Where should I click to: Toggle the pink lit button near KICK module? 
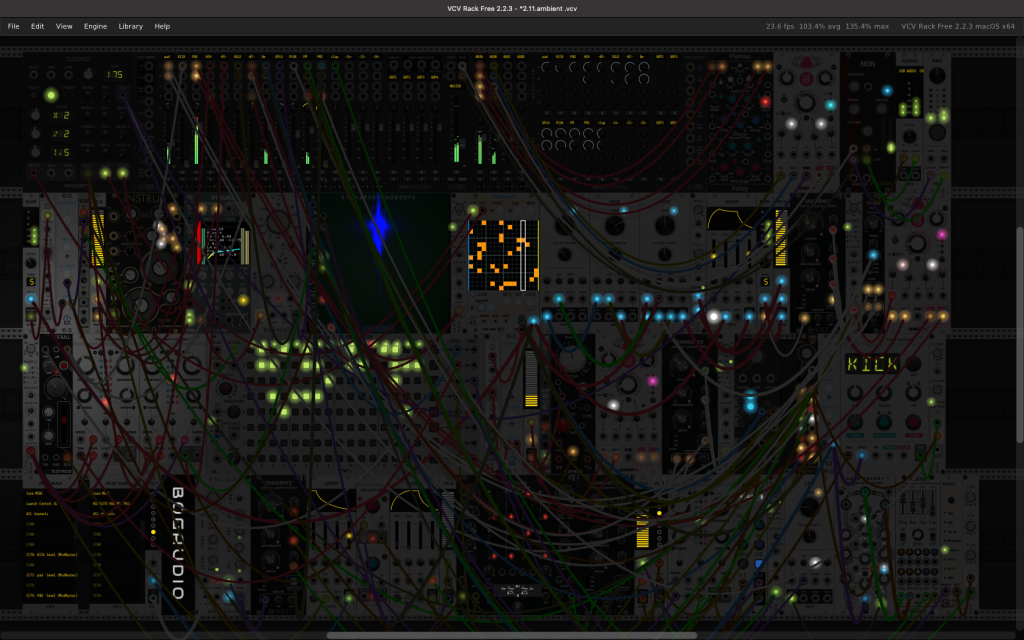942,234
